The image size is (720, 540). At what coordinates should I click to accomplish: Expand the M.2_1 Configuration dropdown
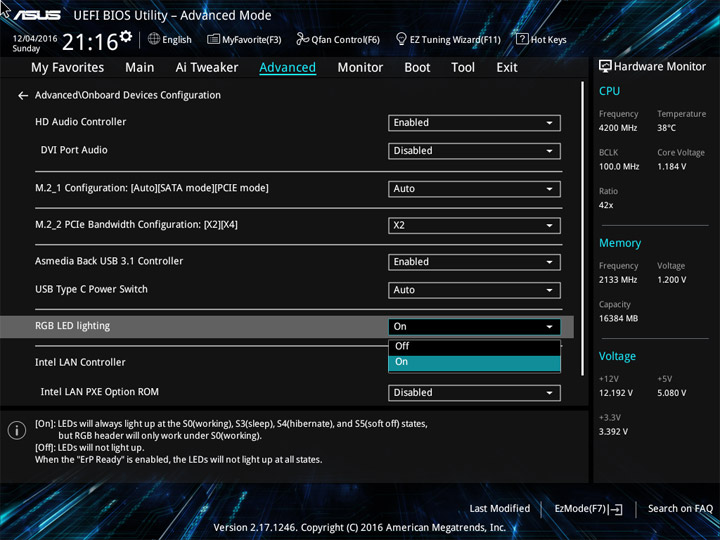pos(474,189)
